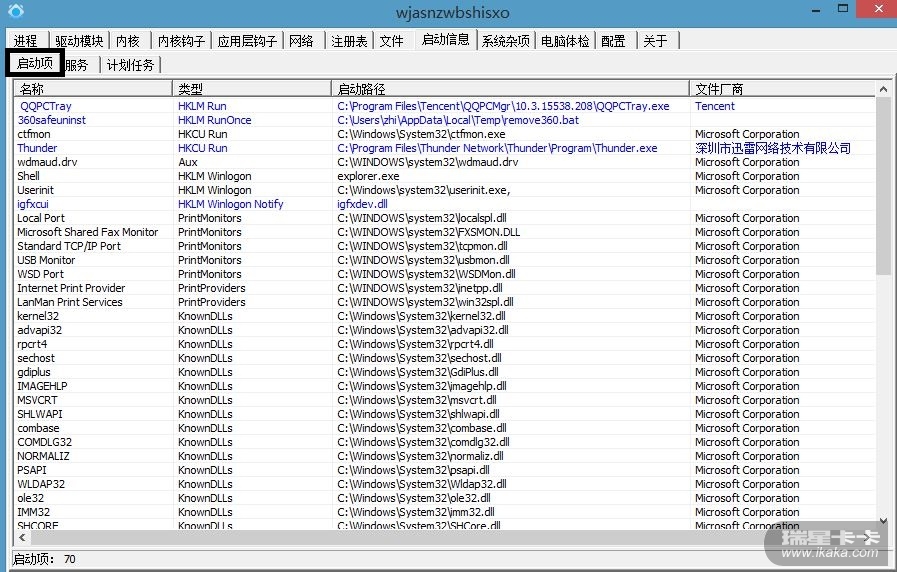Click the vertical scrollbar down arrow
The image size is (897, 572).
click(883, 521)
